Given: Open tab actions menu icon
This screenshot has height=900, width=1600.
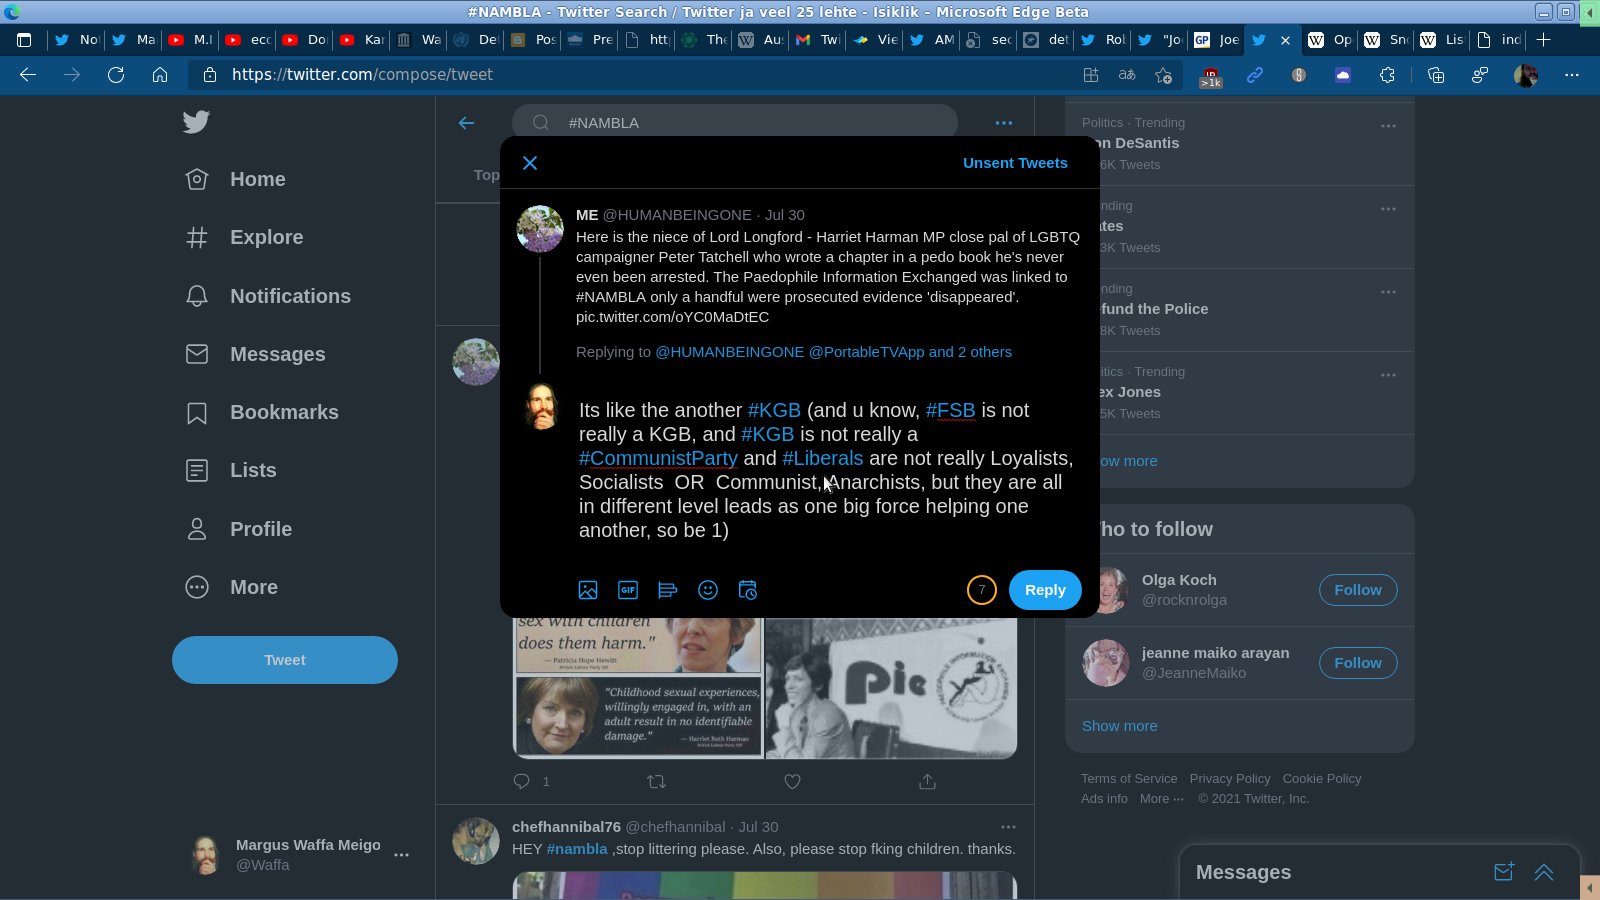Looking at the screenshot, I should click(25, 40).
